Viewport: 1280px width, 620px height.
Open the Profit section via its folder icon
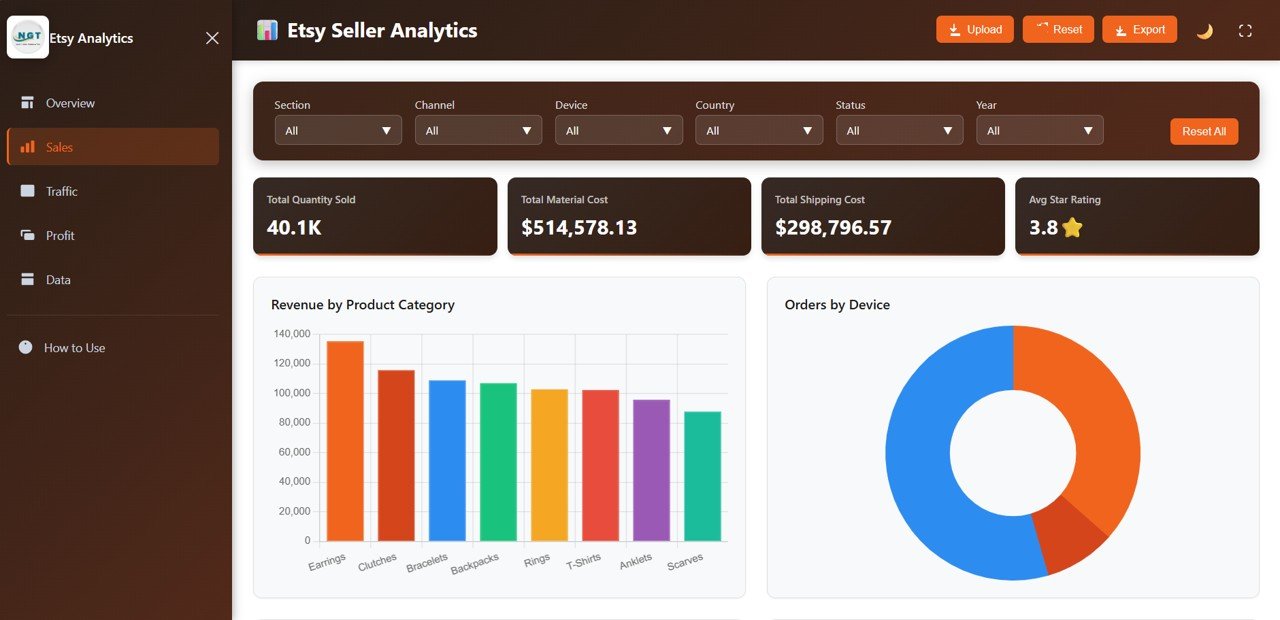[25, 235]
